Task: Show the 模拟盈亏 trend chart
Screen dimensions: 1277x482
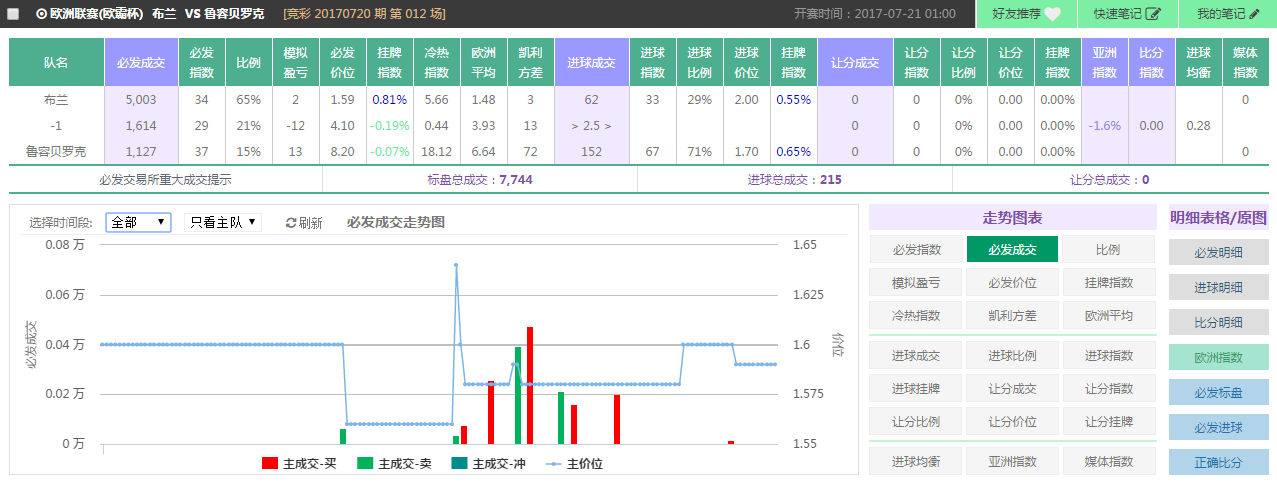Action: click(x=917, y=283)
